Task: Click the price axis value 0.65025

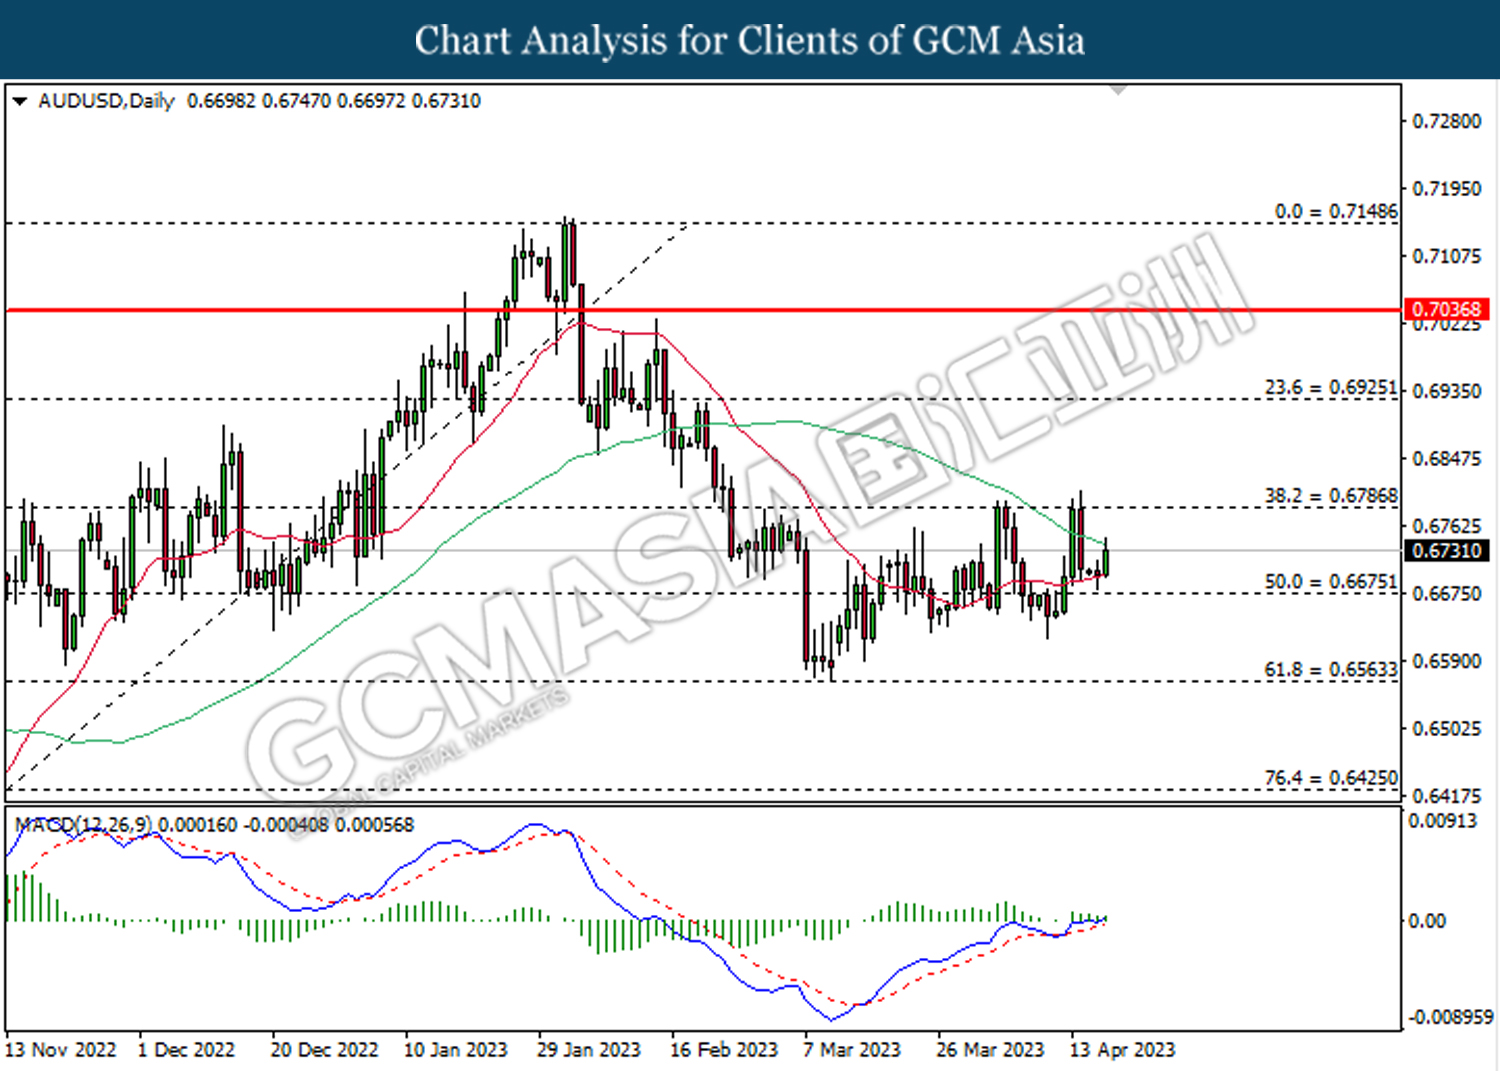Action: tap(1446, 729)
